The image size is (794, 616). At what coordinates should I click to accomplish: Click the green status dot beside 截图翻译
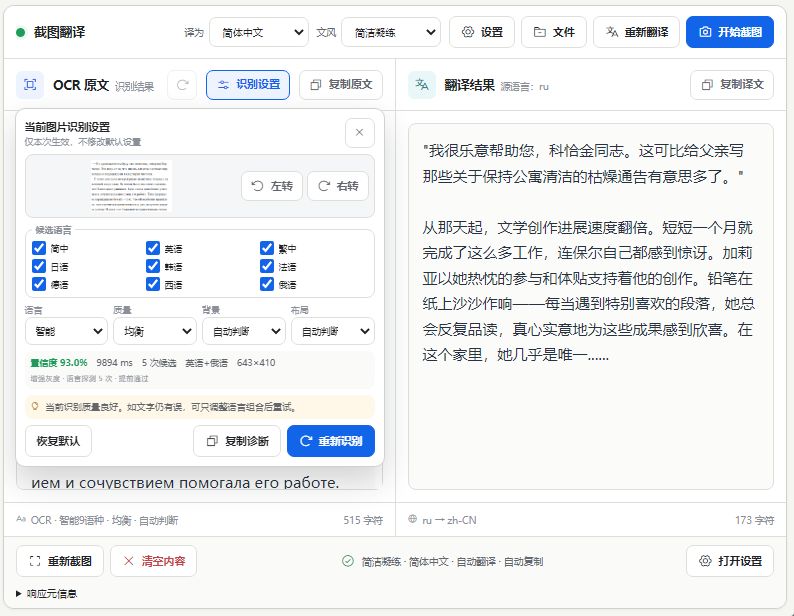21,32
